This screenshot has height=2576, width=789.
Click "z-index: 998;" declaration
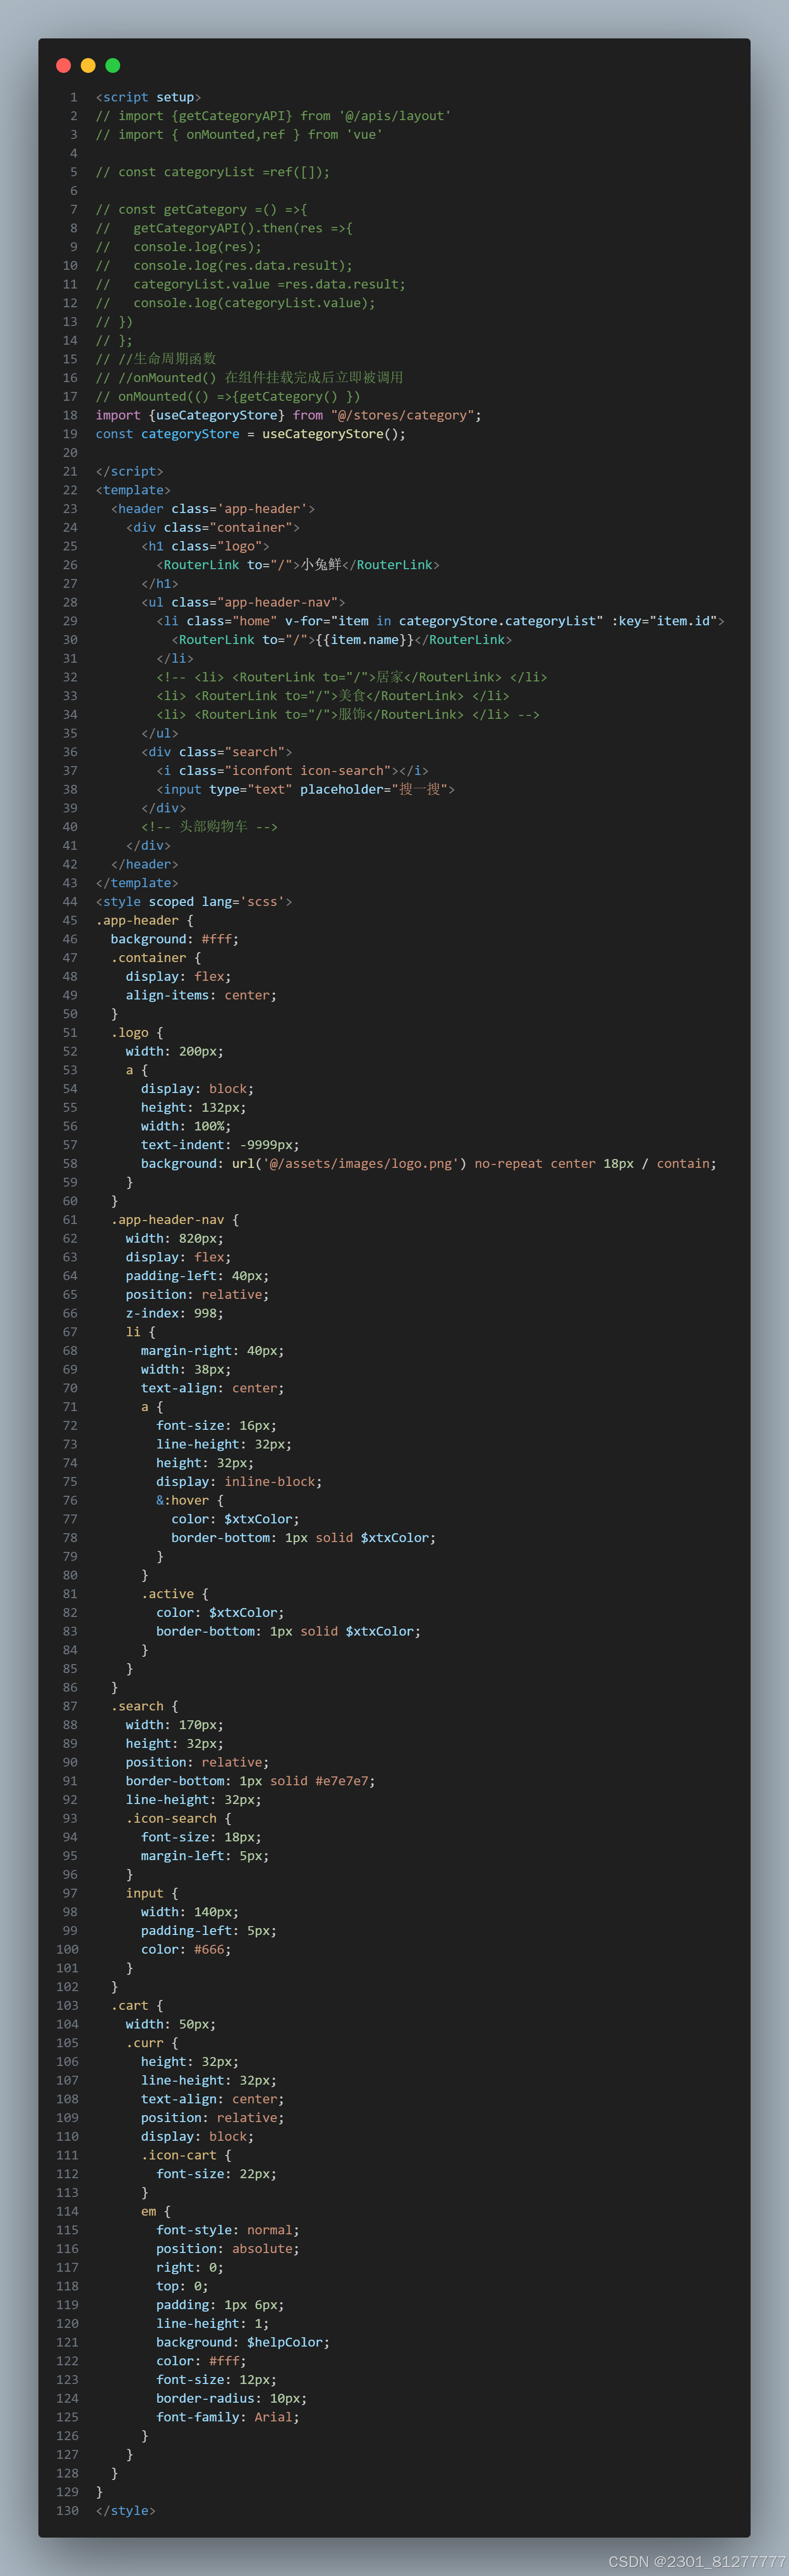[x=175, y=1313]
